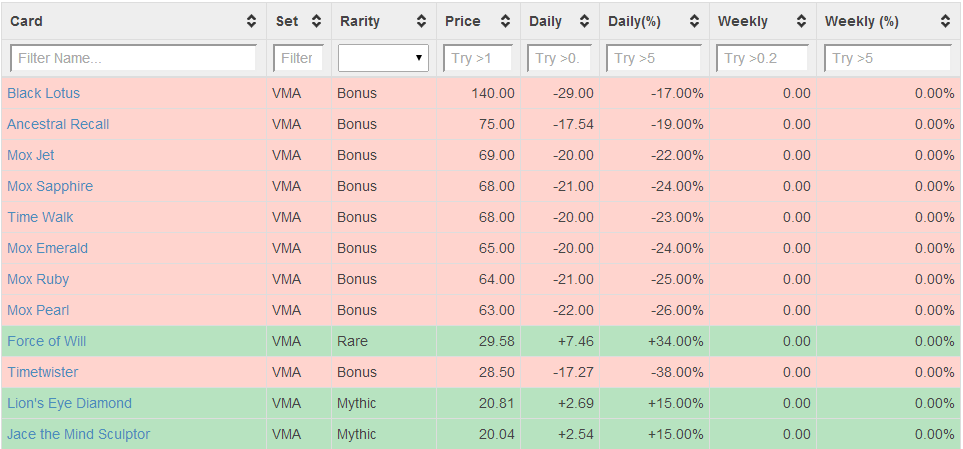Click the Price filter box 'Try >1'
963x449 pixels.
click(478, 58)
